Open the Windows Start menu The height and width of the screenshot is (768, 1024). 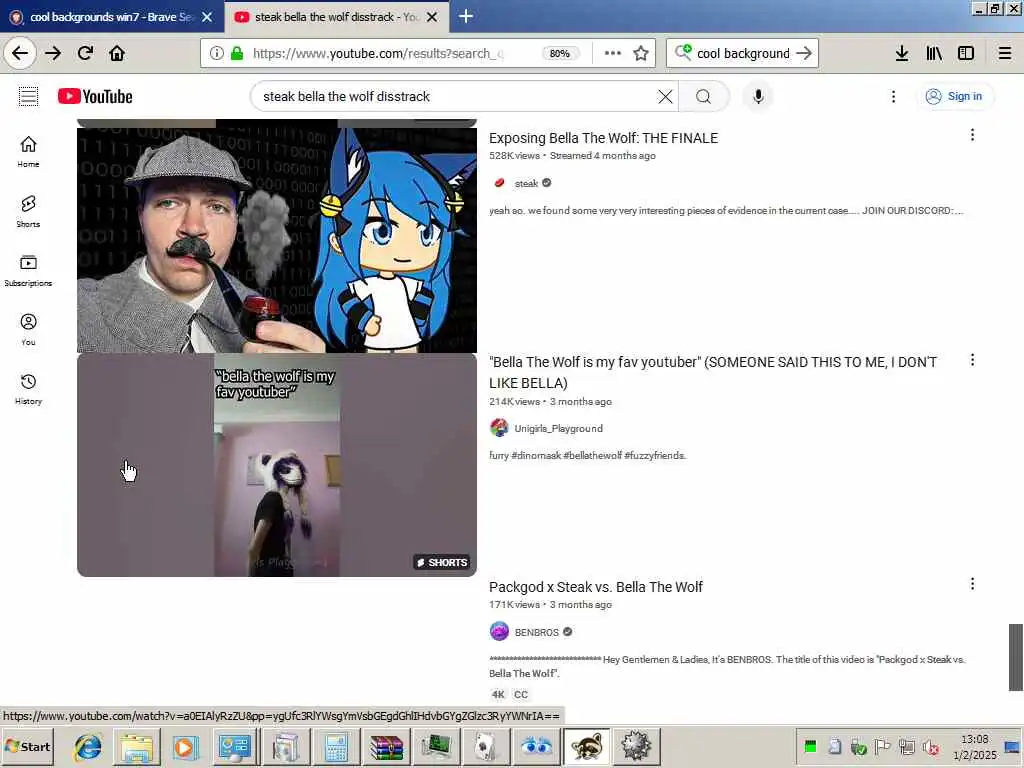pyautogui.click(x=27, y=746)
